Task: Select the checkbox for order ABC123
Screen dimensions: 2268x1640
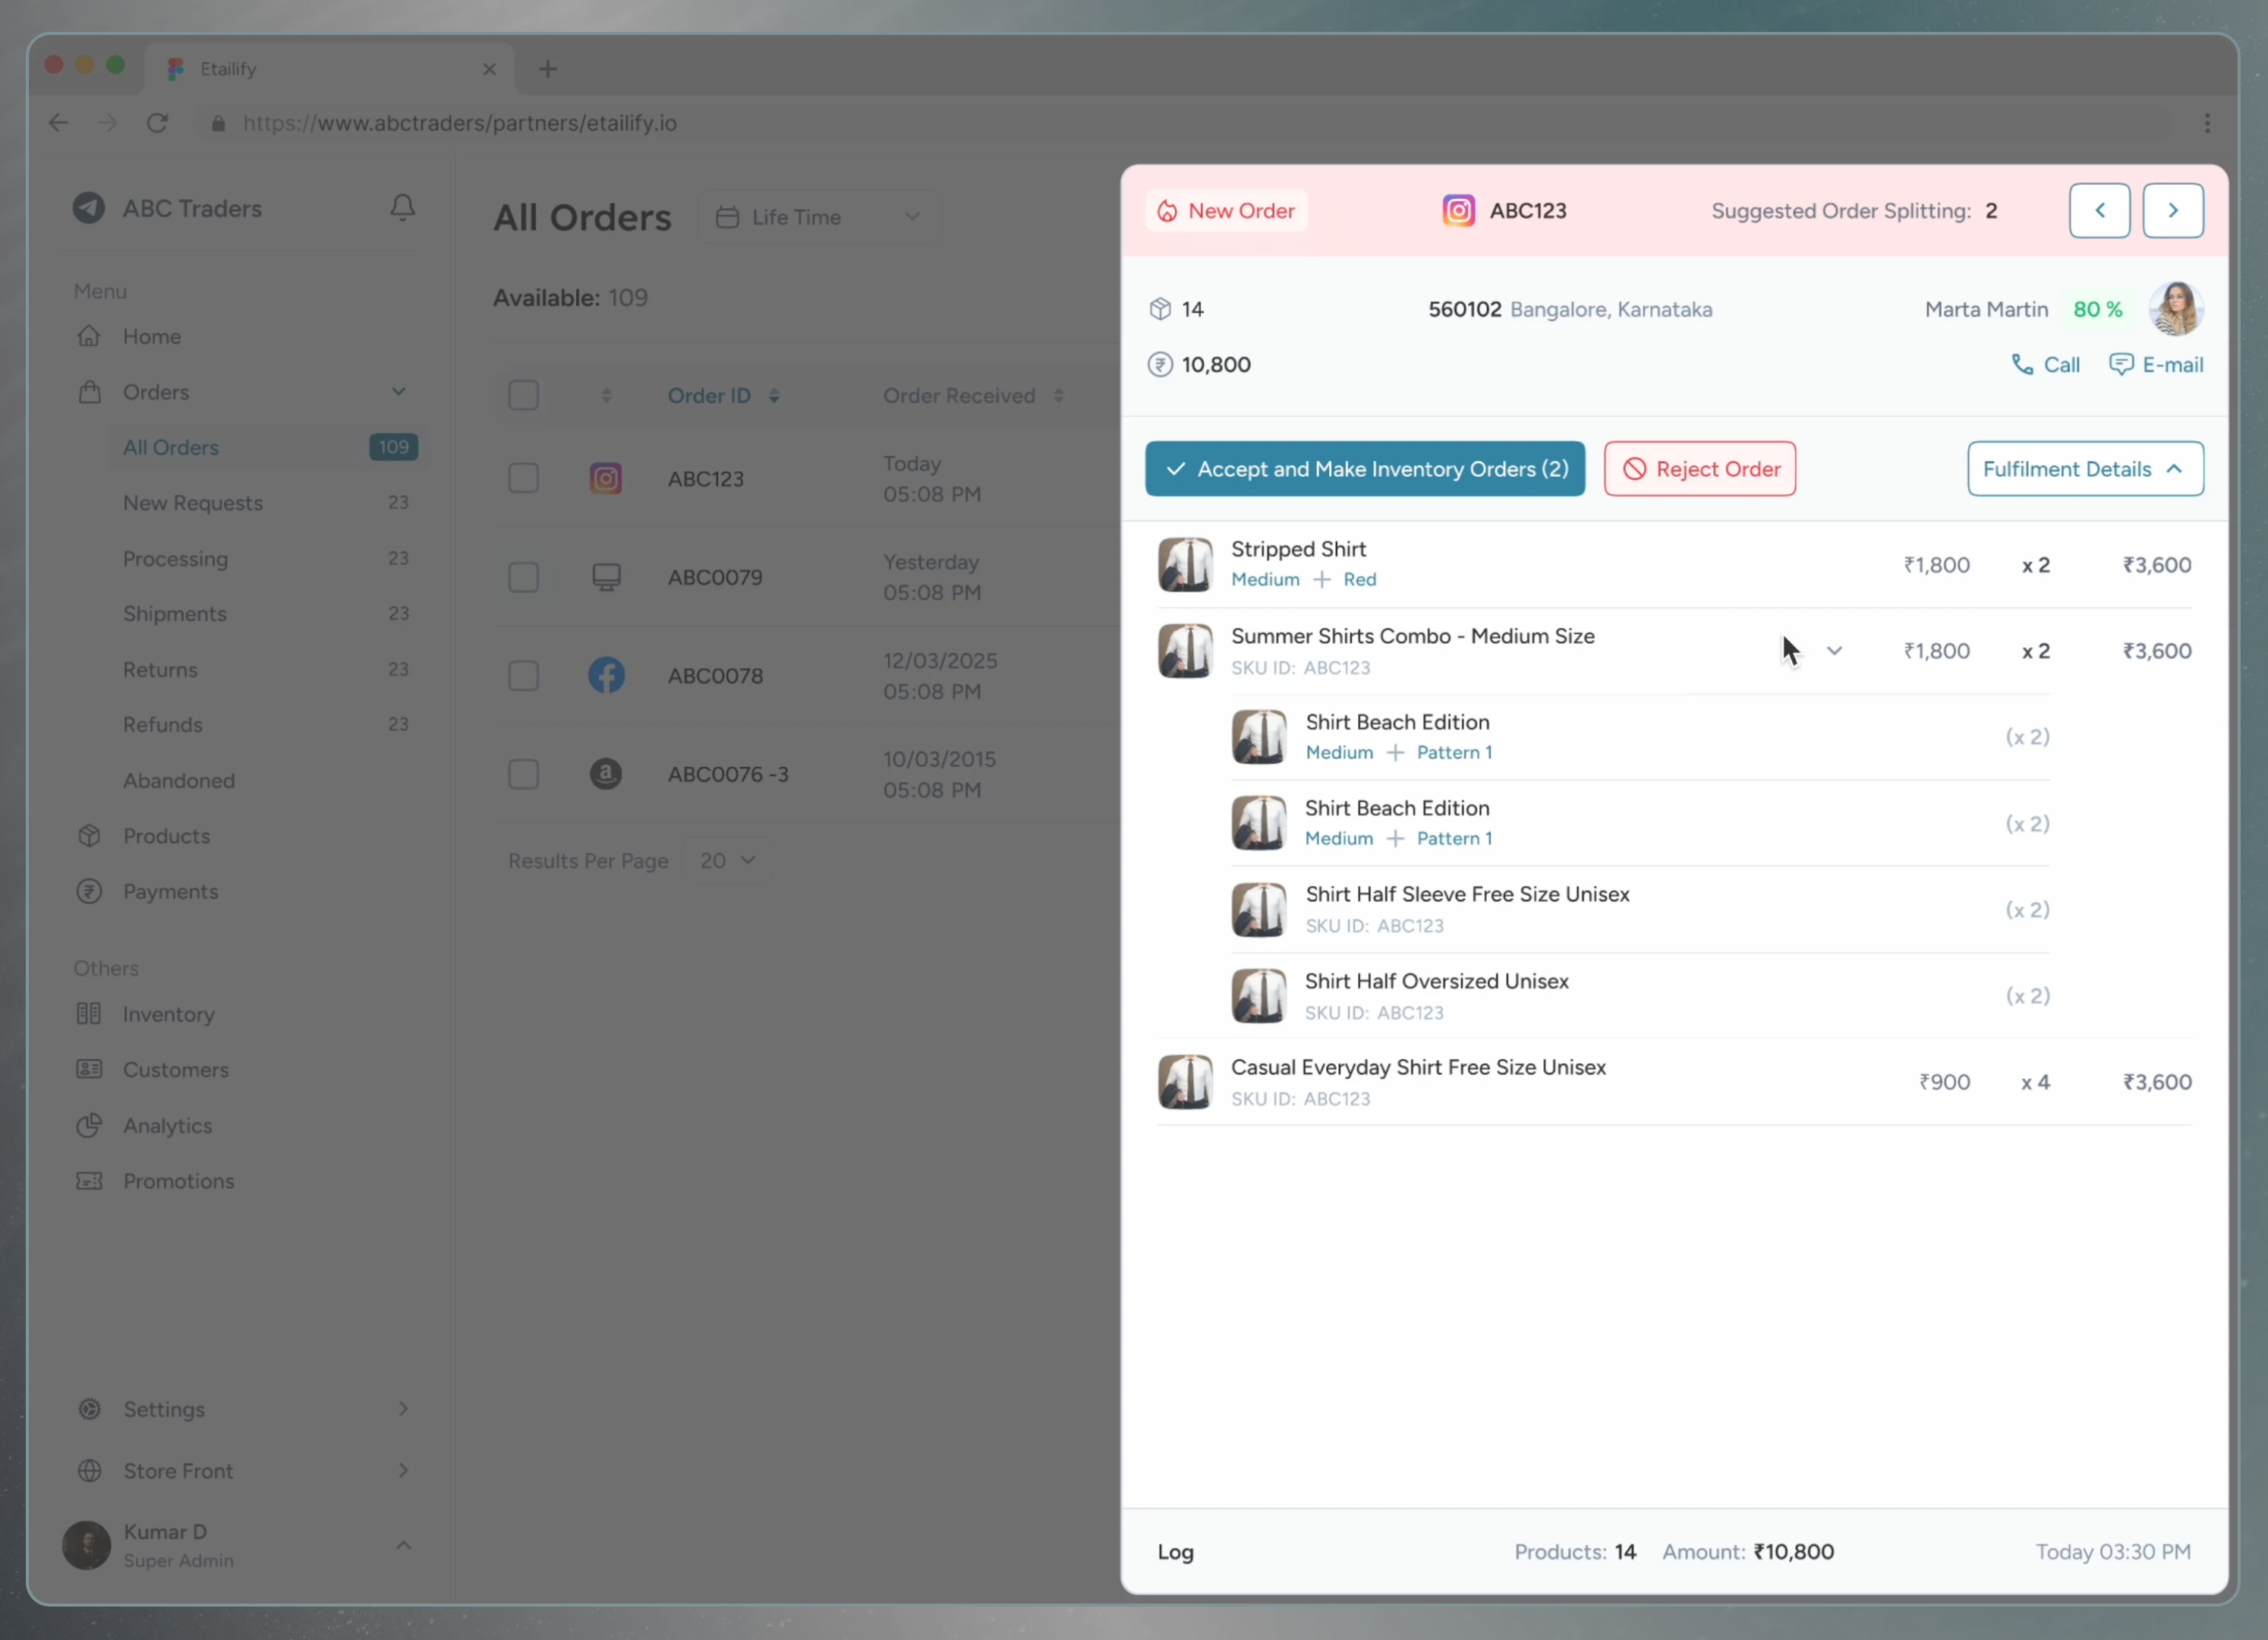Action: pyautogui.click(x=523, y=478)
